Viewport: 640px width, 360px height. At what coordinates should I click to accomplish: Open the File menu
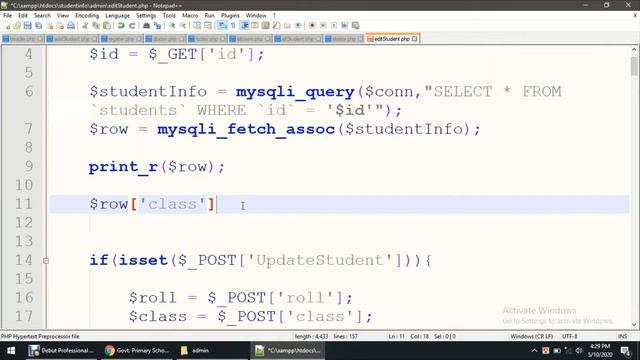pos(7,16)
